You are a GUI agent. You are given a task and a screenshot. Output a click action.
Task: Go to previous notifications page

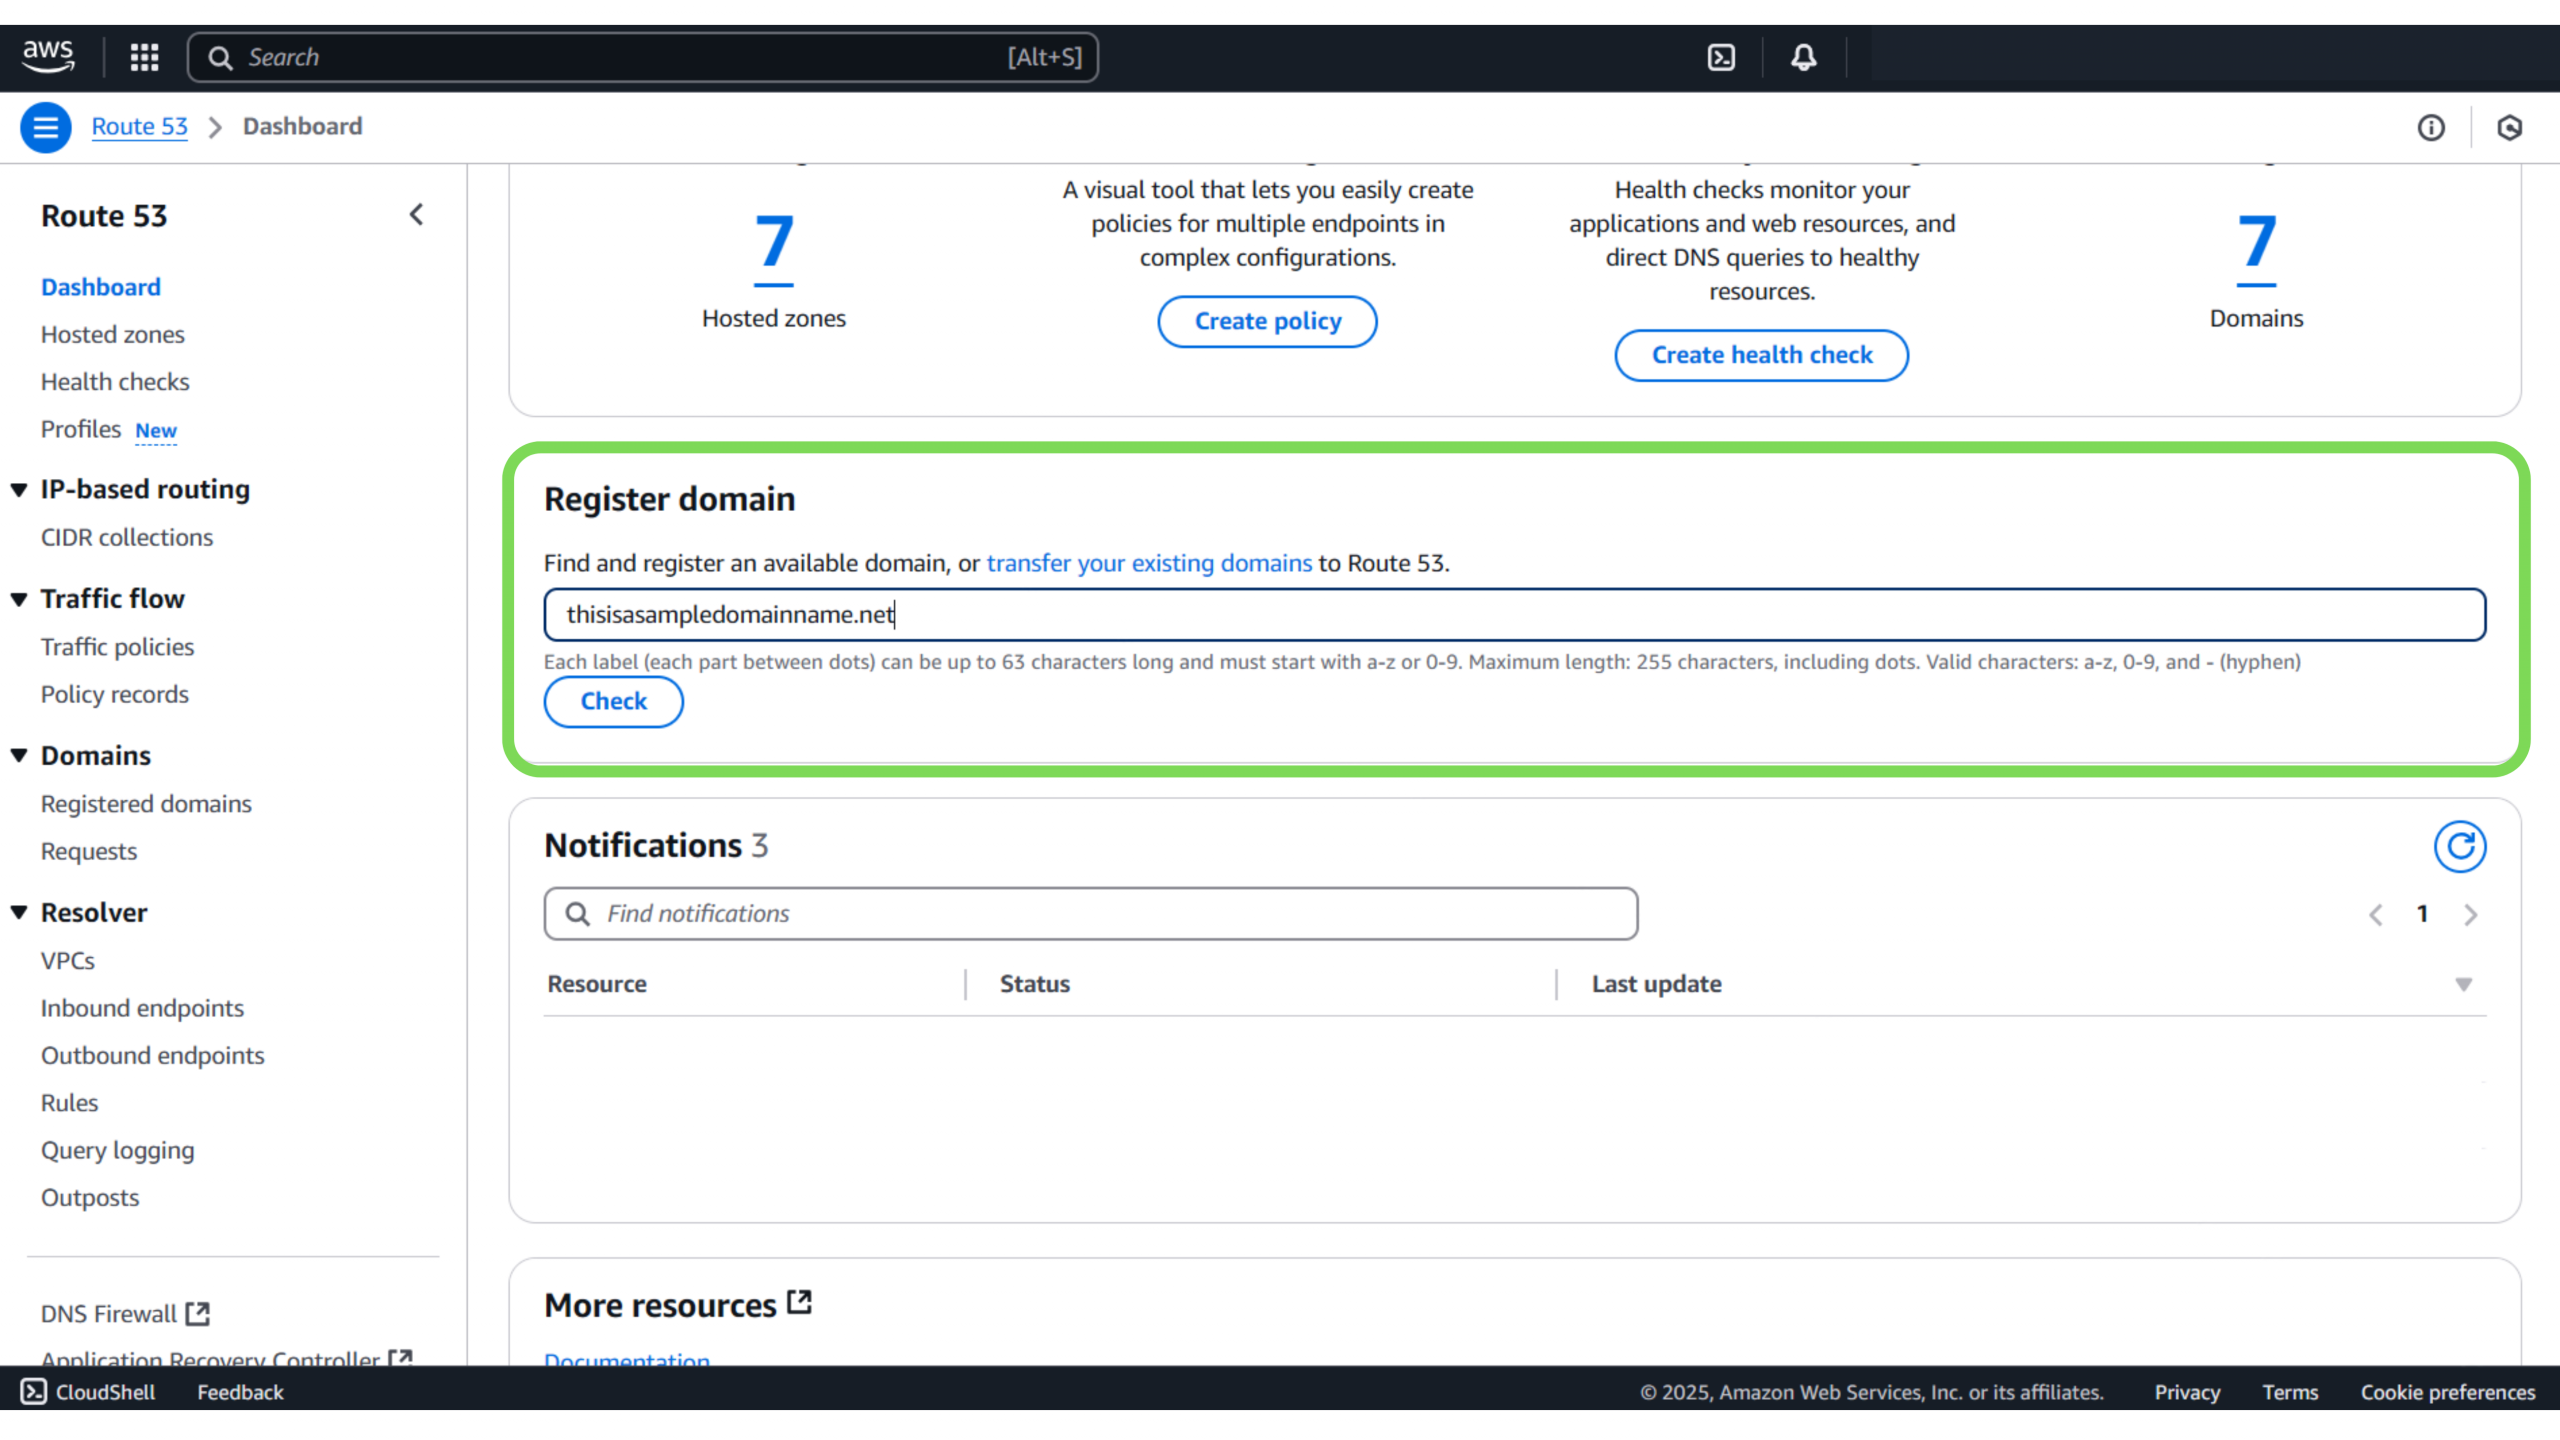coord(2376,914)
